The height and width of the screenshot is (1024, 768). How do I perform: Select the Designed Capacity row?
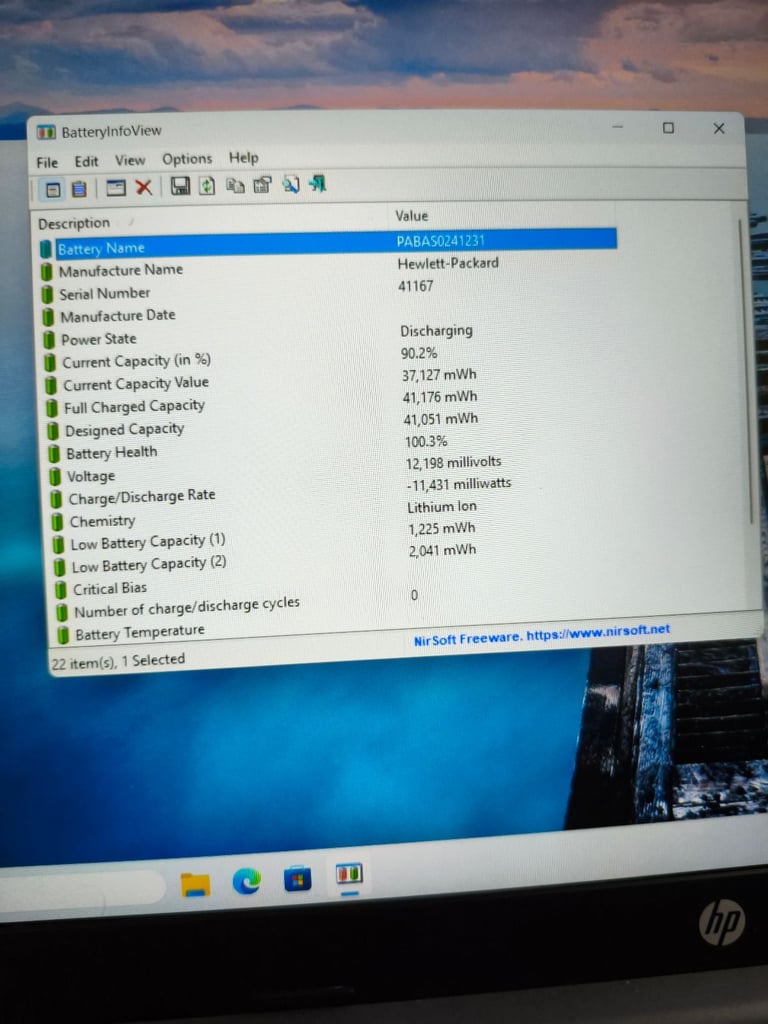tap(333, 425)
